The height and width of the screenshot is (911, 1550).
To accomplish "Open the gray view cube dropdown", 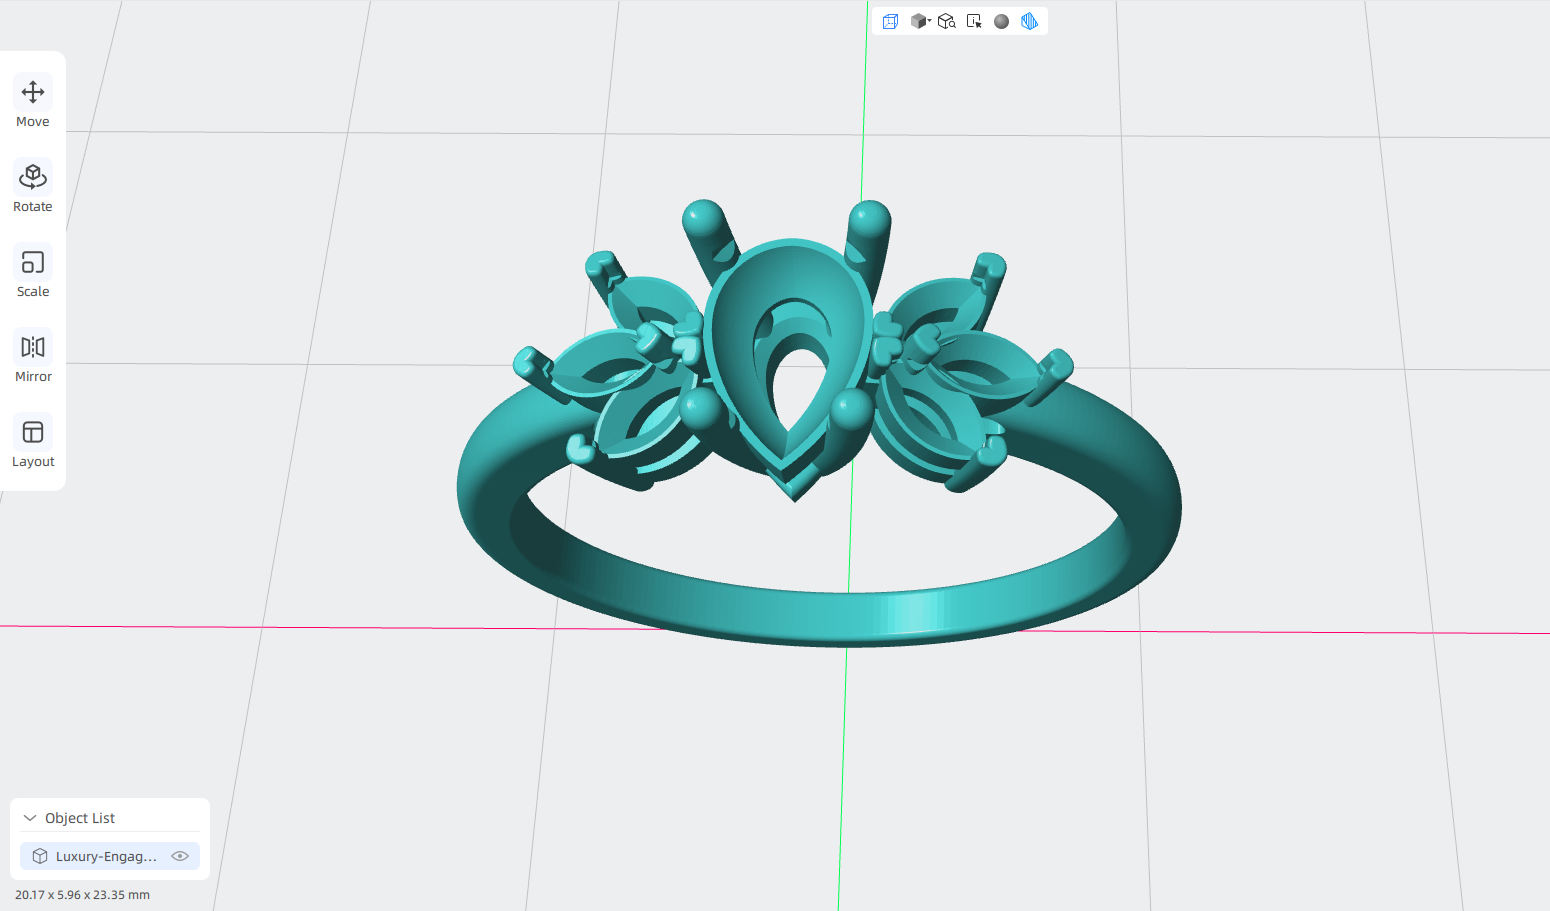I will point(920,21).
